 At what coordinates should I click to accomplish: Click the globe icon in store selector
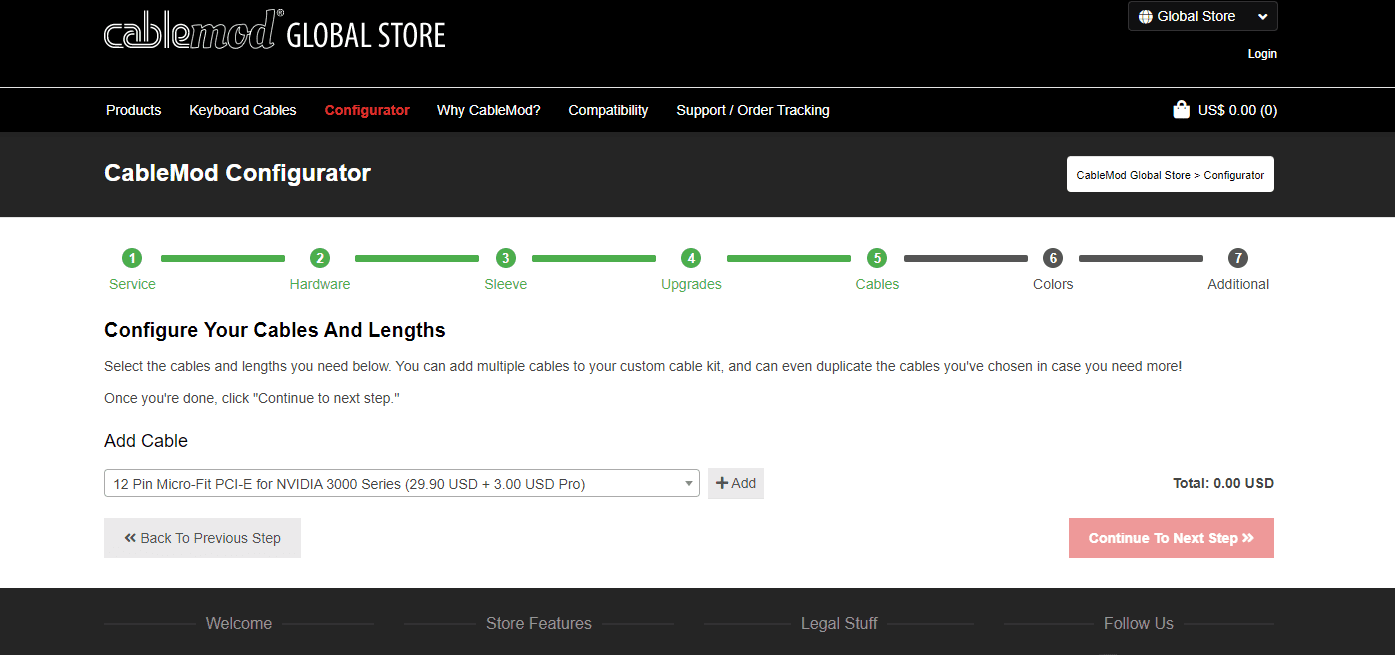coord(1146,16)
